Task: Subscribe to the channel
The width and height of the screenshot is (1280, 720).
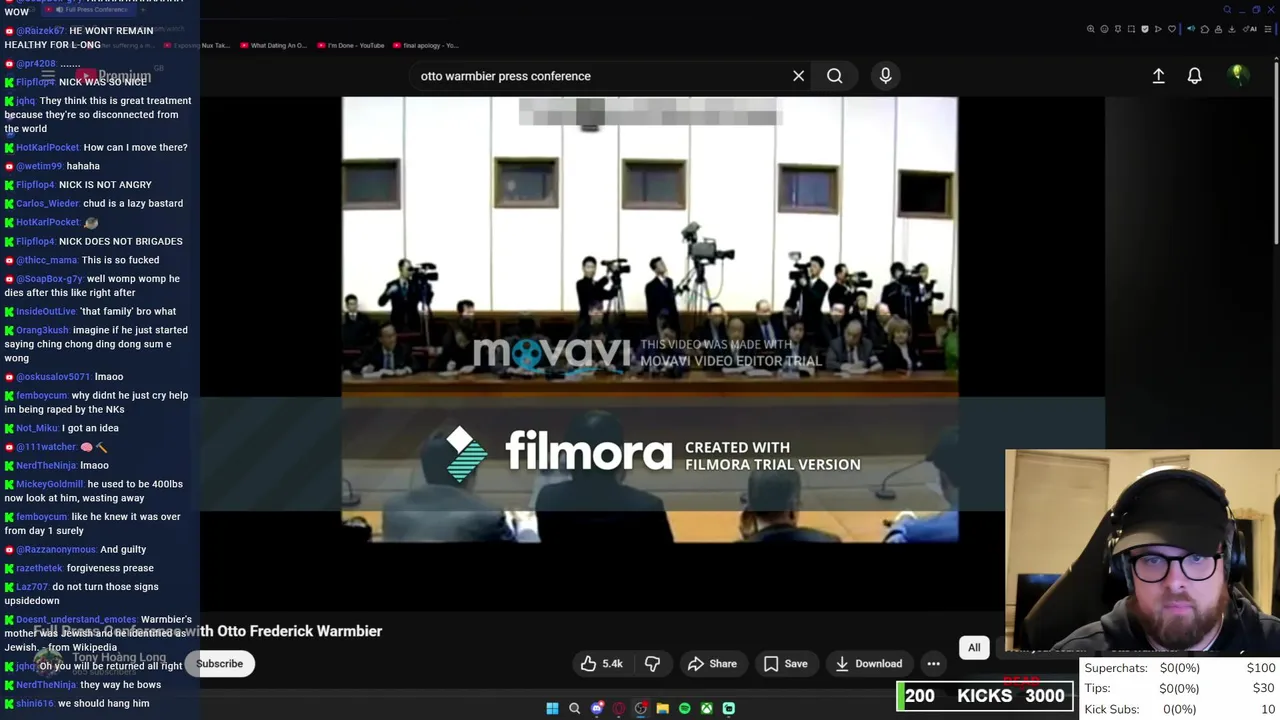Action: 219,664
